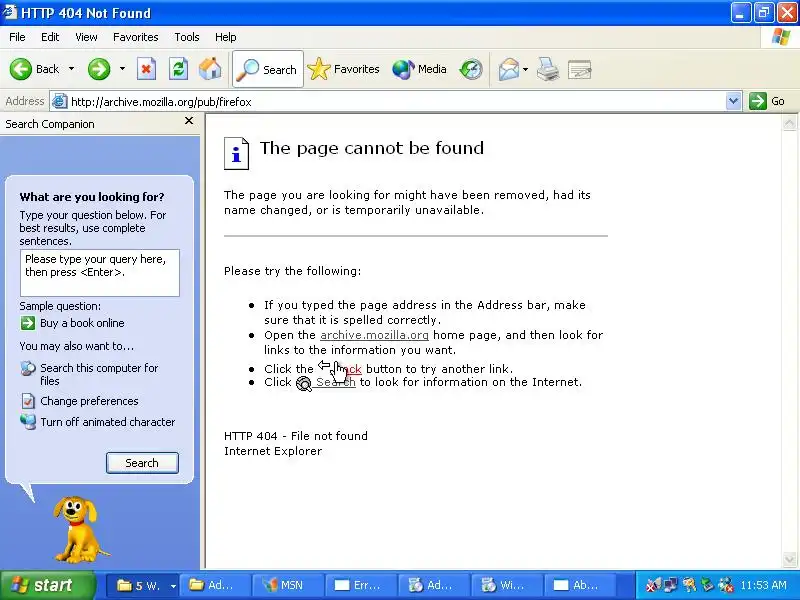Open the Address bar URL dropdown
Viewport: 800px width, 600px height.
pos(733,101)
